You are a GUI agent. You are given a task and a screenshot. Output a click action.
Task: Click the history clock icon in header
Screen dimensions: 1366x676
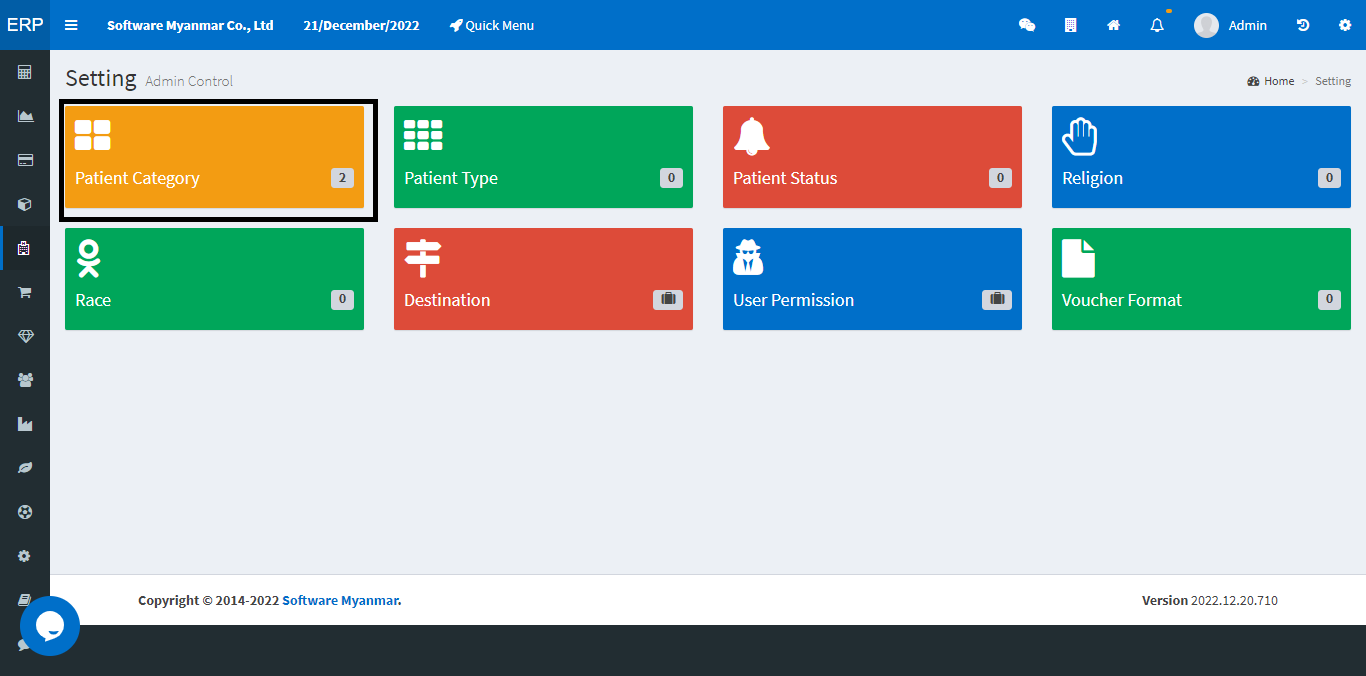[x=1303, y=25]
